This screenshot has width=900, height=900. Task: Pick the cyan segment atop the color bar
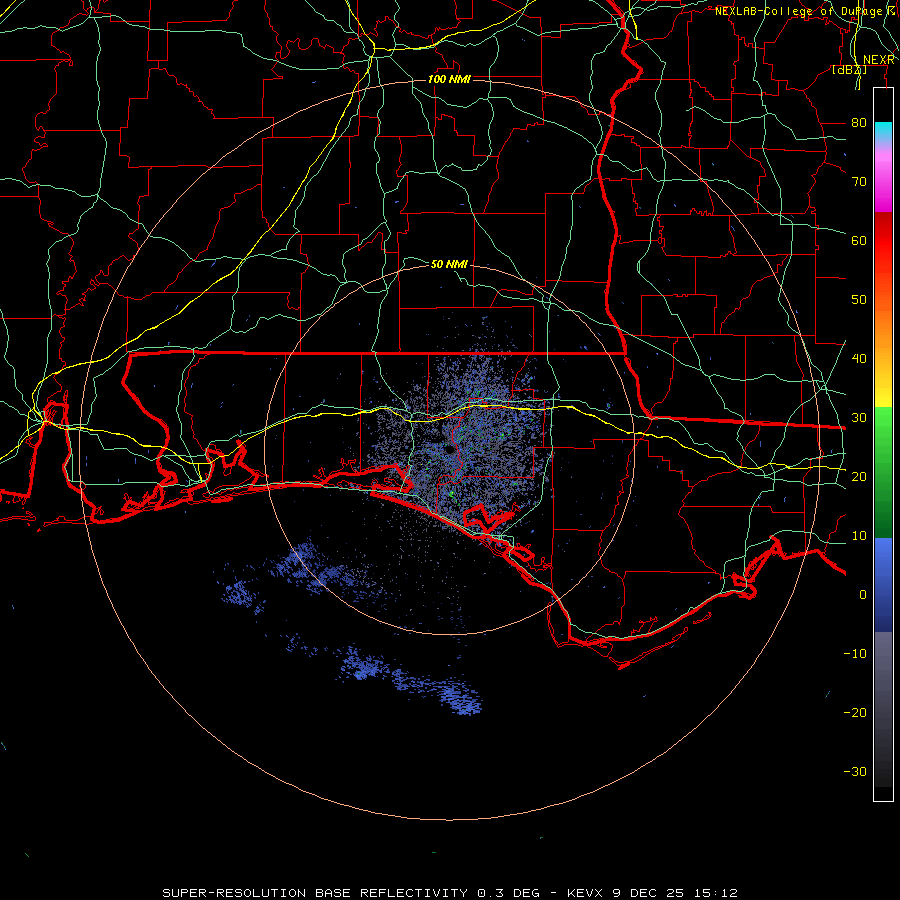(883, 132)
